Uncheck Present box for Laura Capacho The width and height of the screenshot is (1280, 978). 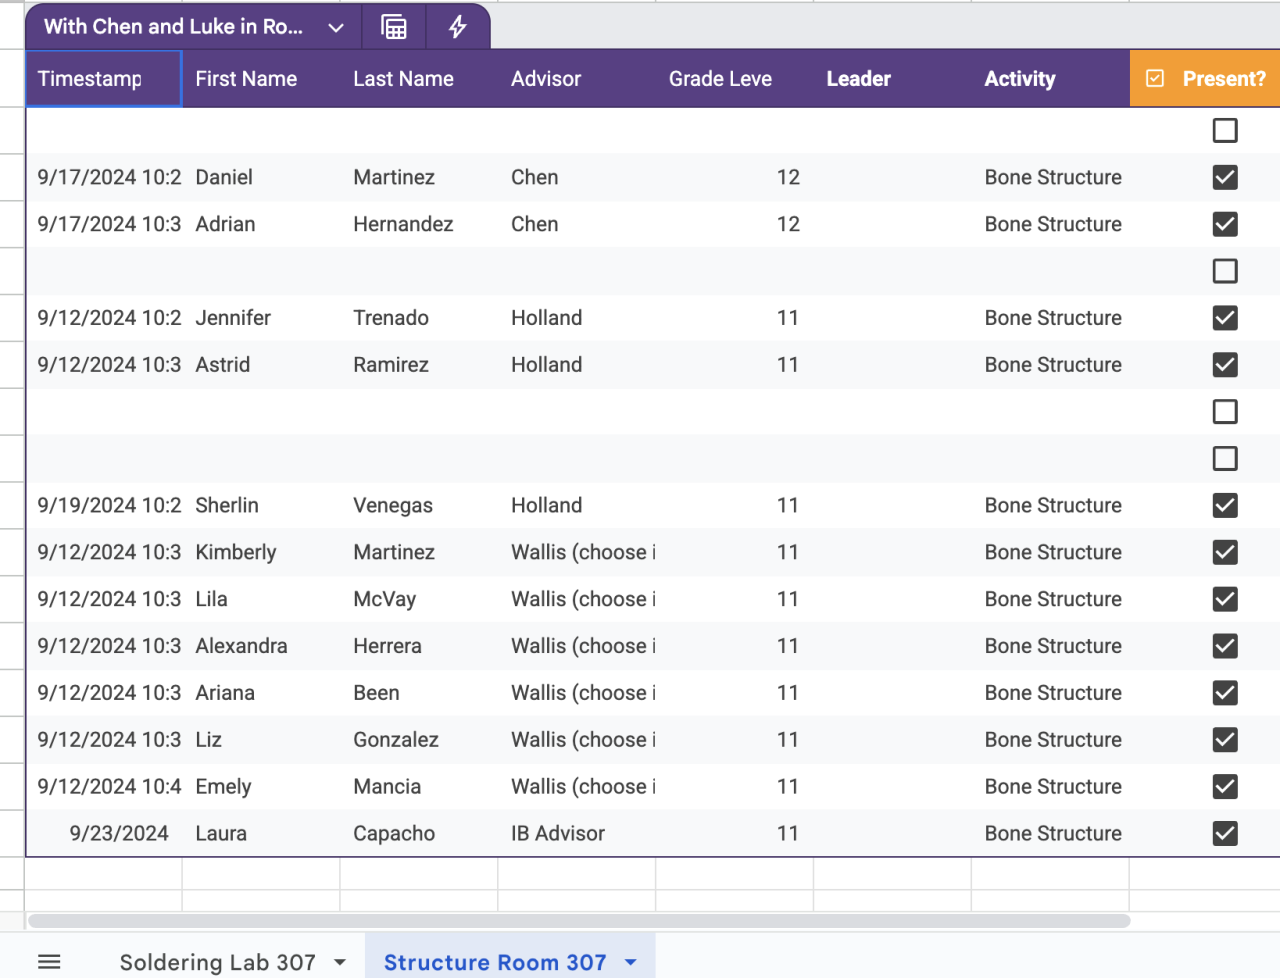pos(1225,834)
